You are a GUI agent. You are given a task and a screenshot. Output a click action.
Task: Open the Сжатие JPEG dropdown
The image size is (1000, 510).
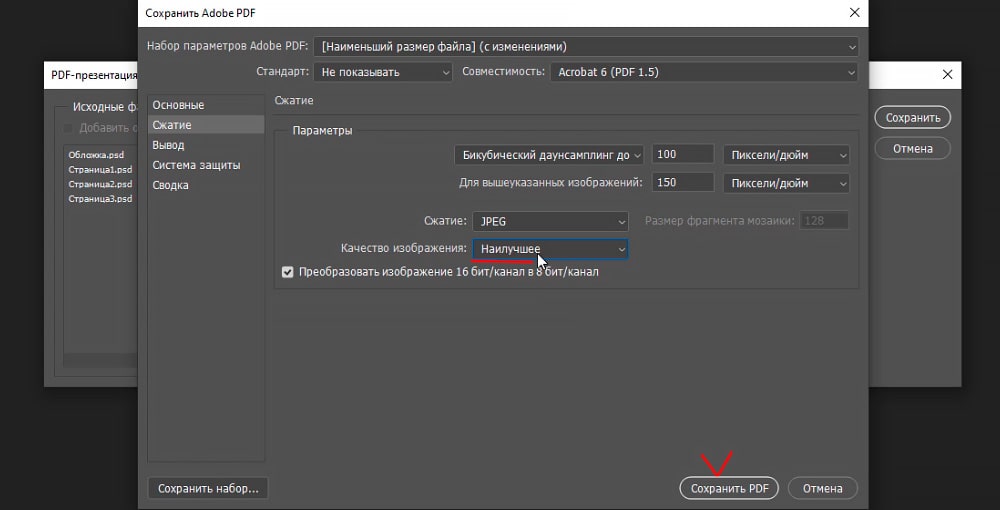(550, 221)
